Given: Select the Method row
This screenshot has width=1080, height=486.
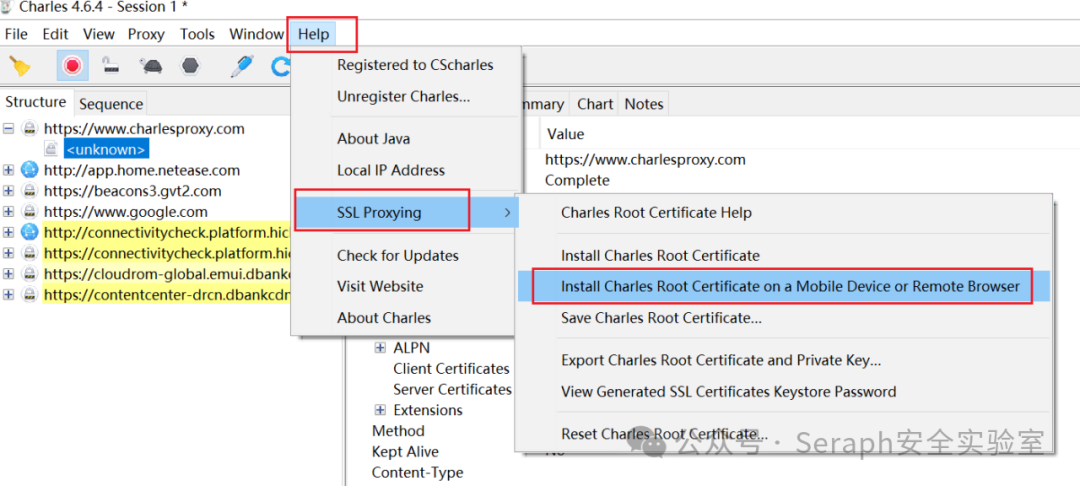Looking at the screenshot, I should [398, 431].
